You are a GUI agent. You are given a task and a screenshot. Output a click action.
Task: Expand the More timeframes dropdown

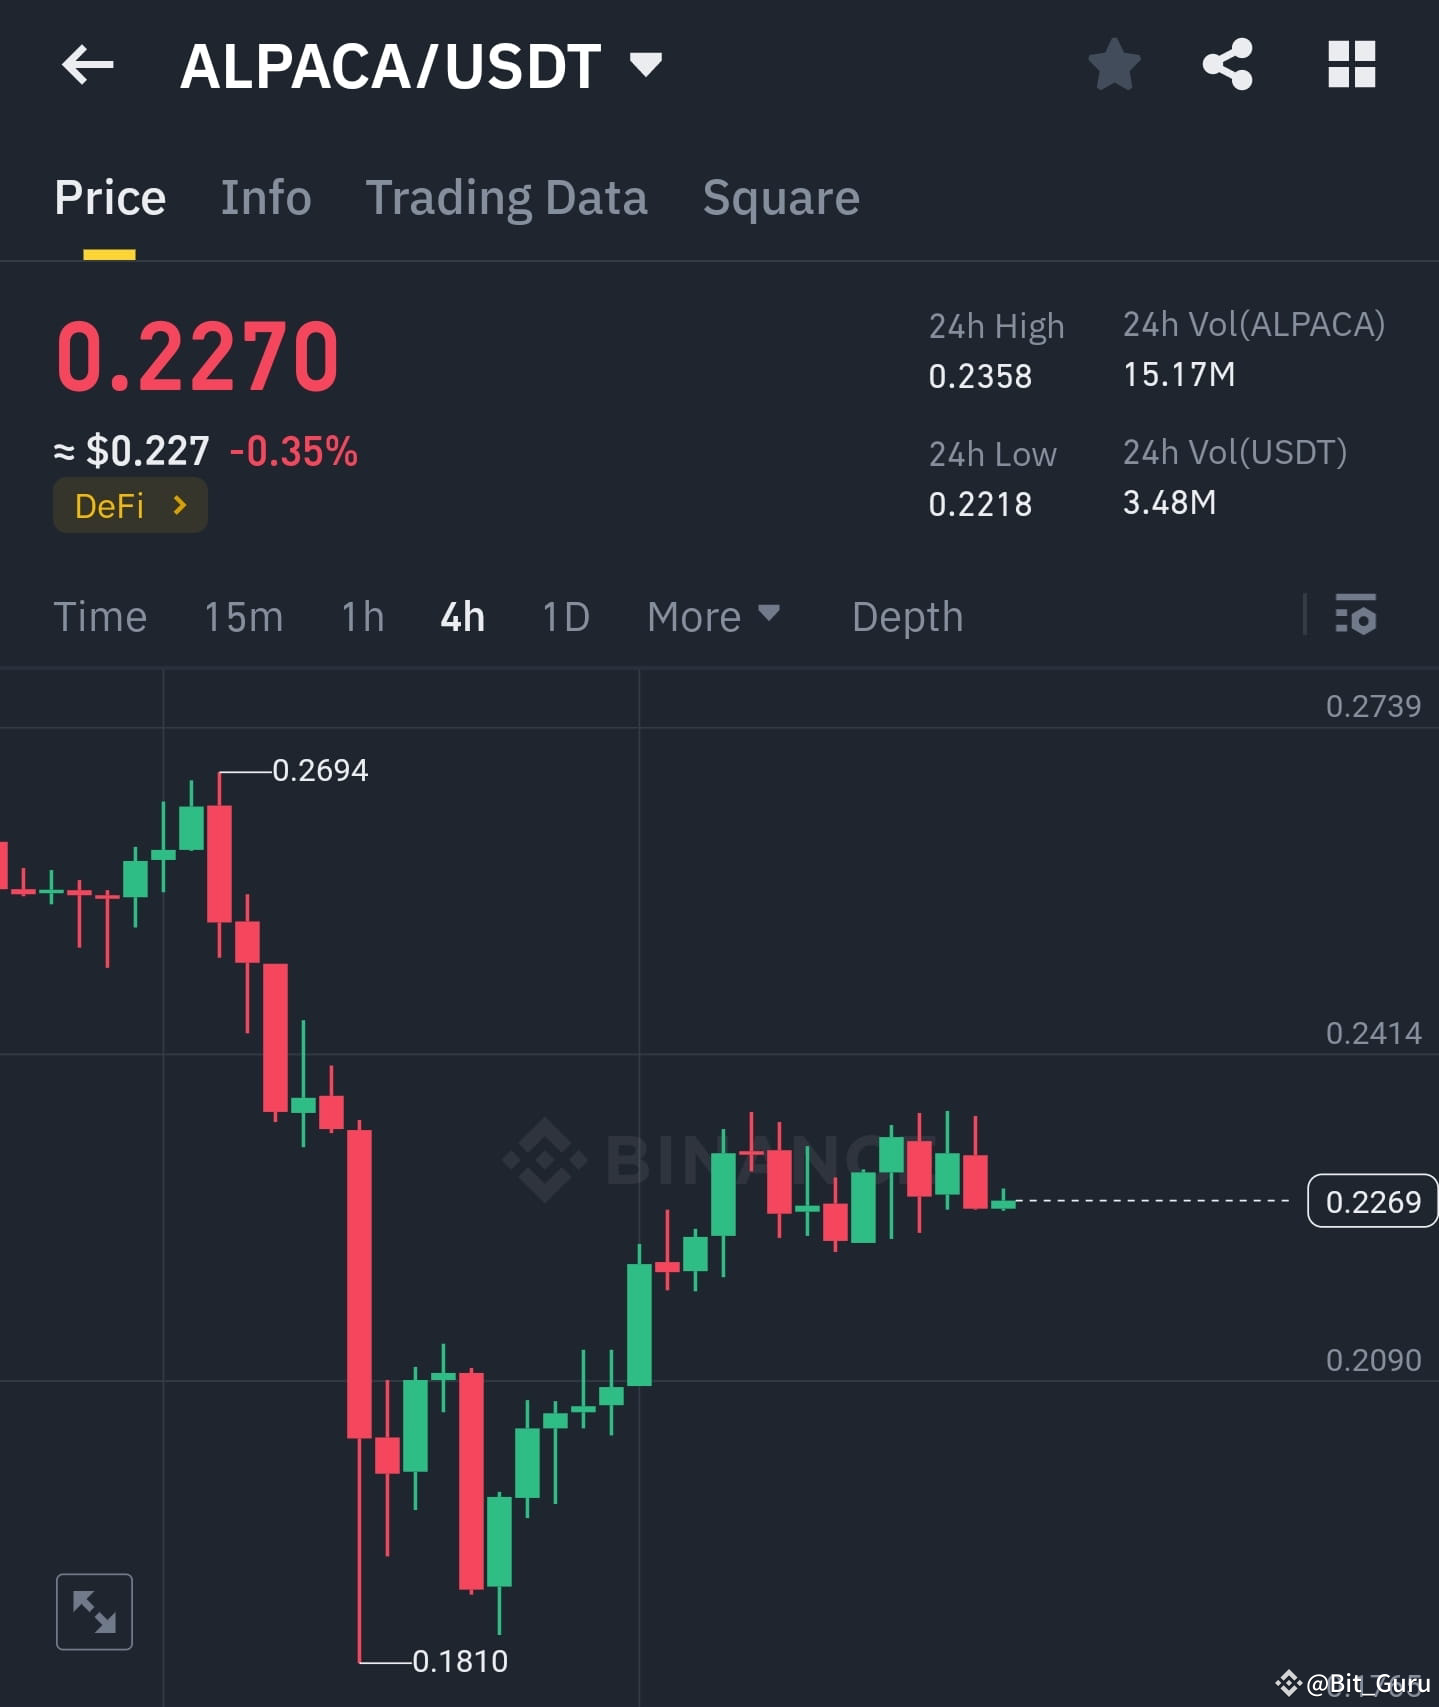coord(712,617)
